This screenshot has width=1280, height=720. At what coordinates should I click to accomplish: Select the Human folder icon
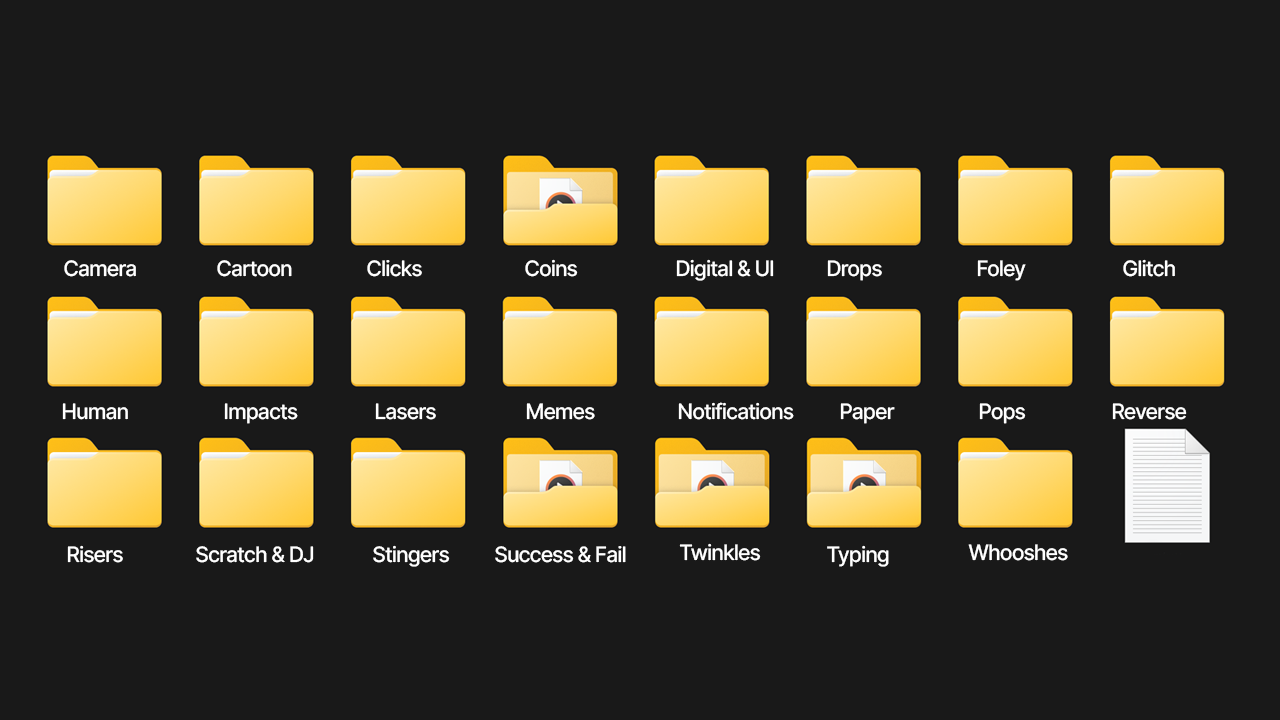[x=104, y=342]
